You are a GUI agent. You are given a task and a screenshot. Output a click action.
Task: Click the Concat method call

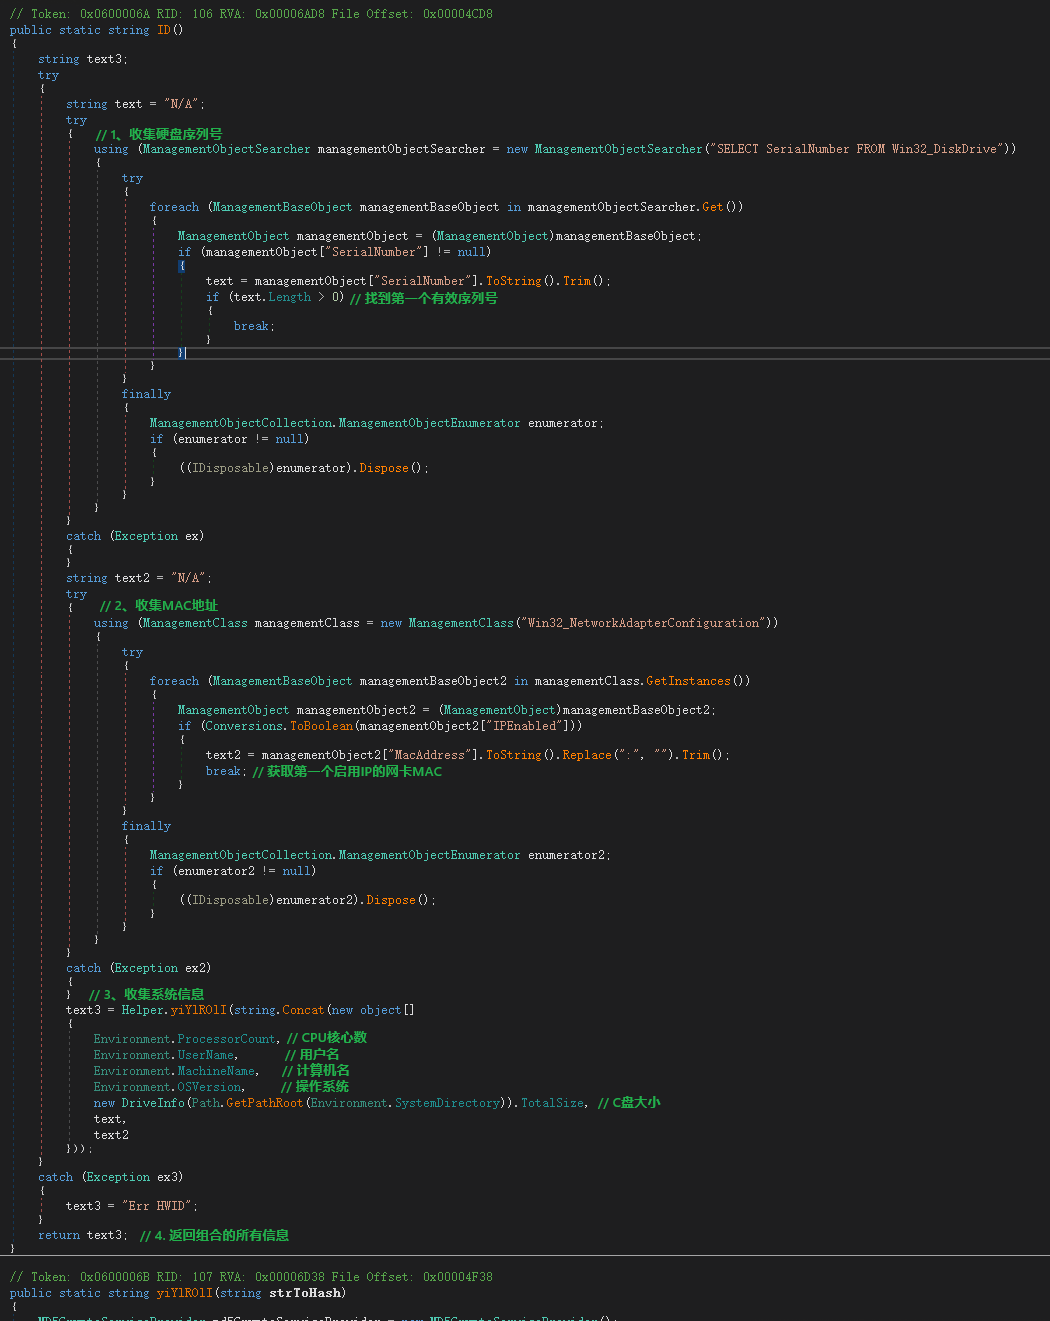coord(303,1010)
